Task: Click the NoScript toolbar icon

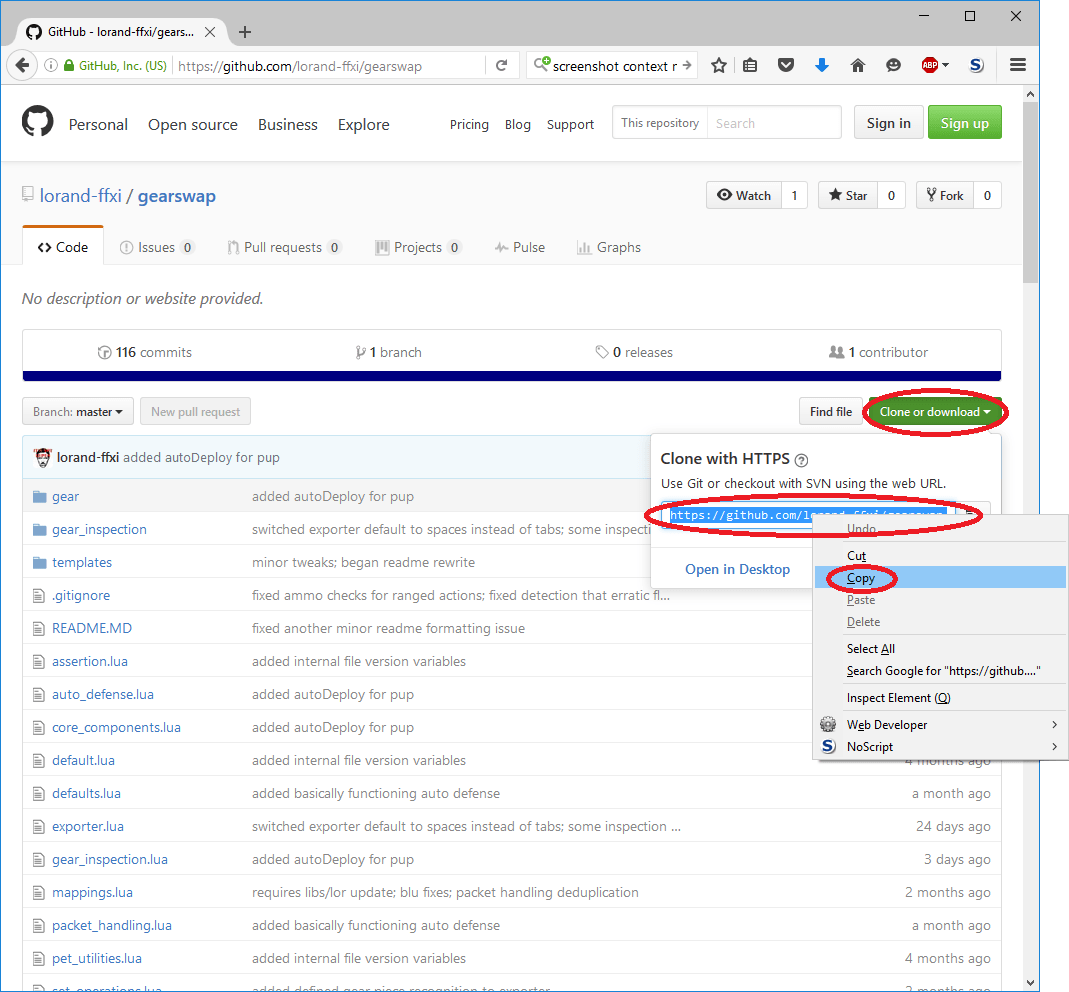Action: coord(976,65)
